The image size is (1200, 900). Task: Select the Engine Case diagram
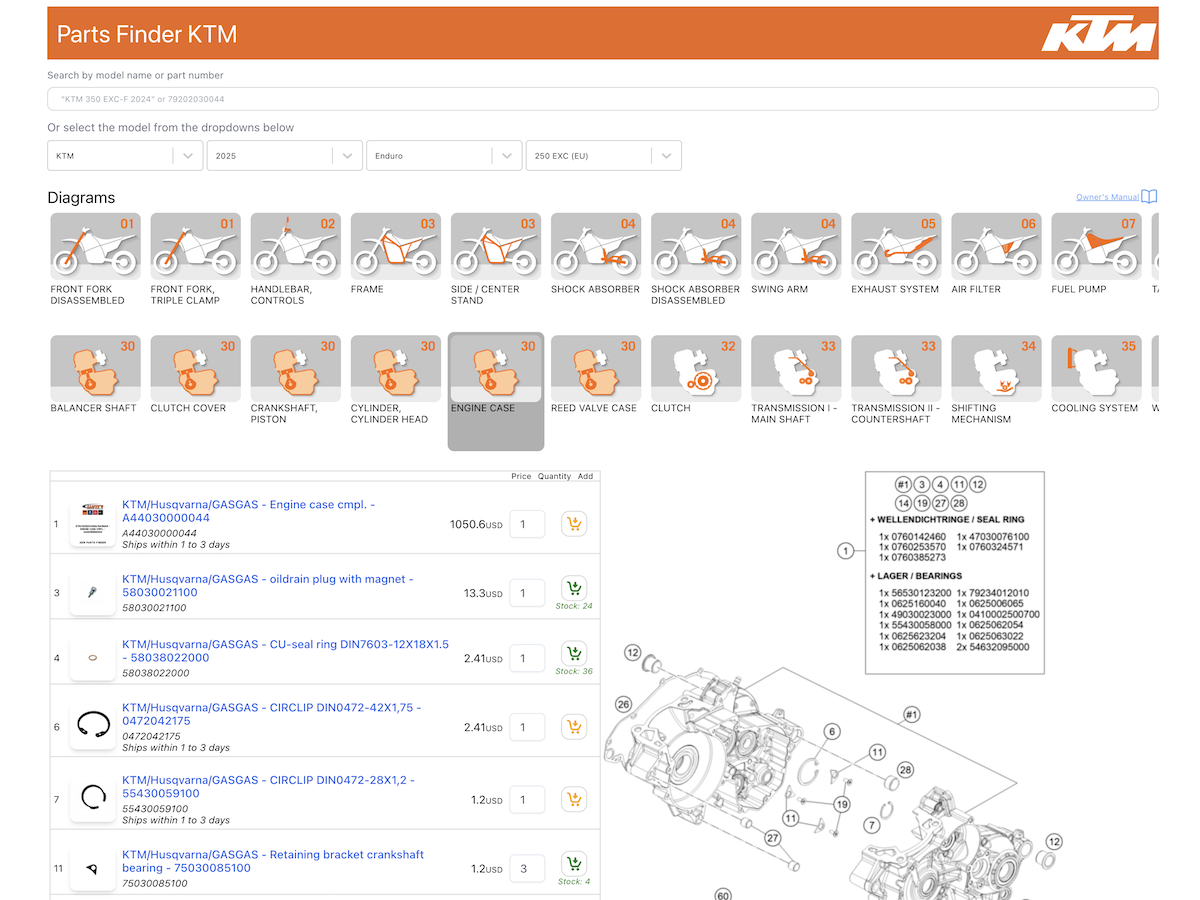(x=496, y=391)
